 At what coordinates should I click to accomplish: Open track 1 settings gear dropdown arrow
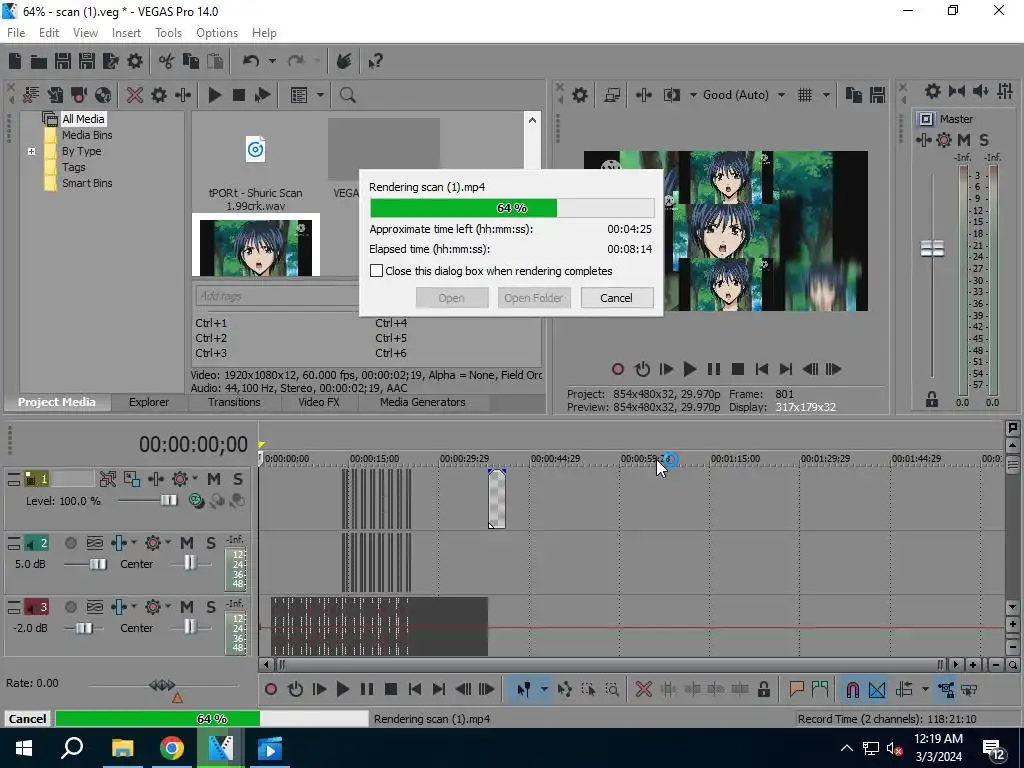(195, 479)
